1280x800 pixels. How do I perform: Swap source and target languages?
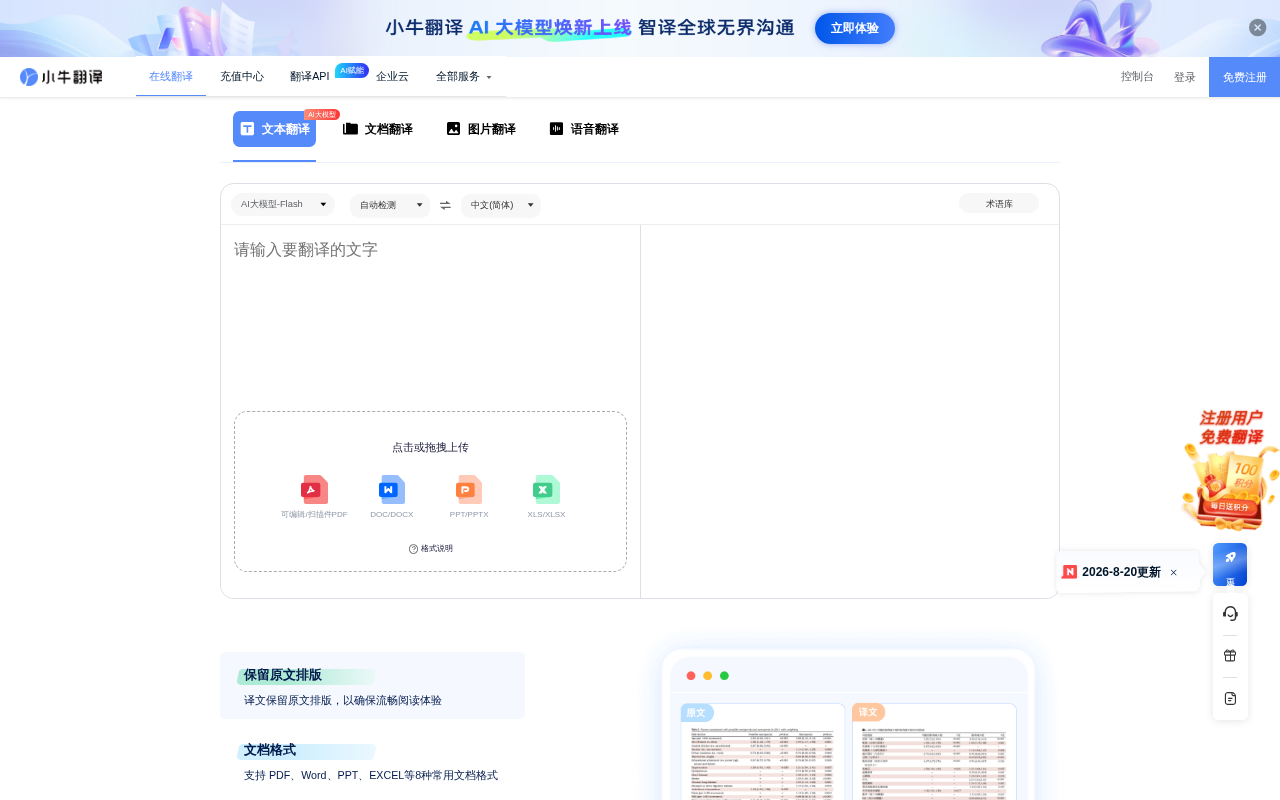coord(445,205)
